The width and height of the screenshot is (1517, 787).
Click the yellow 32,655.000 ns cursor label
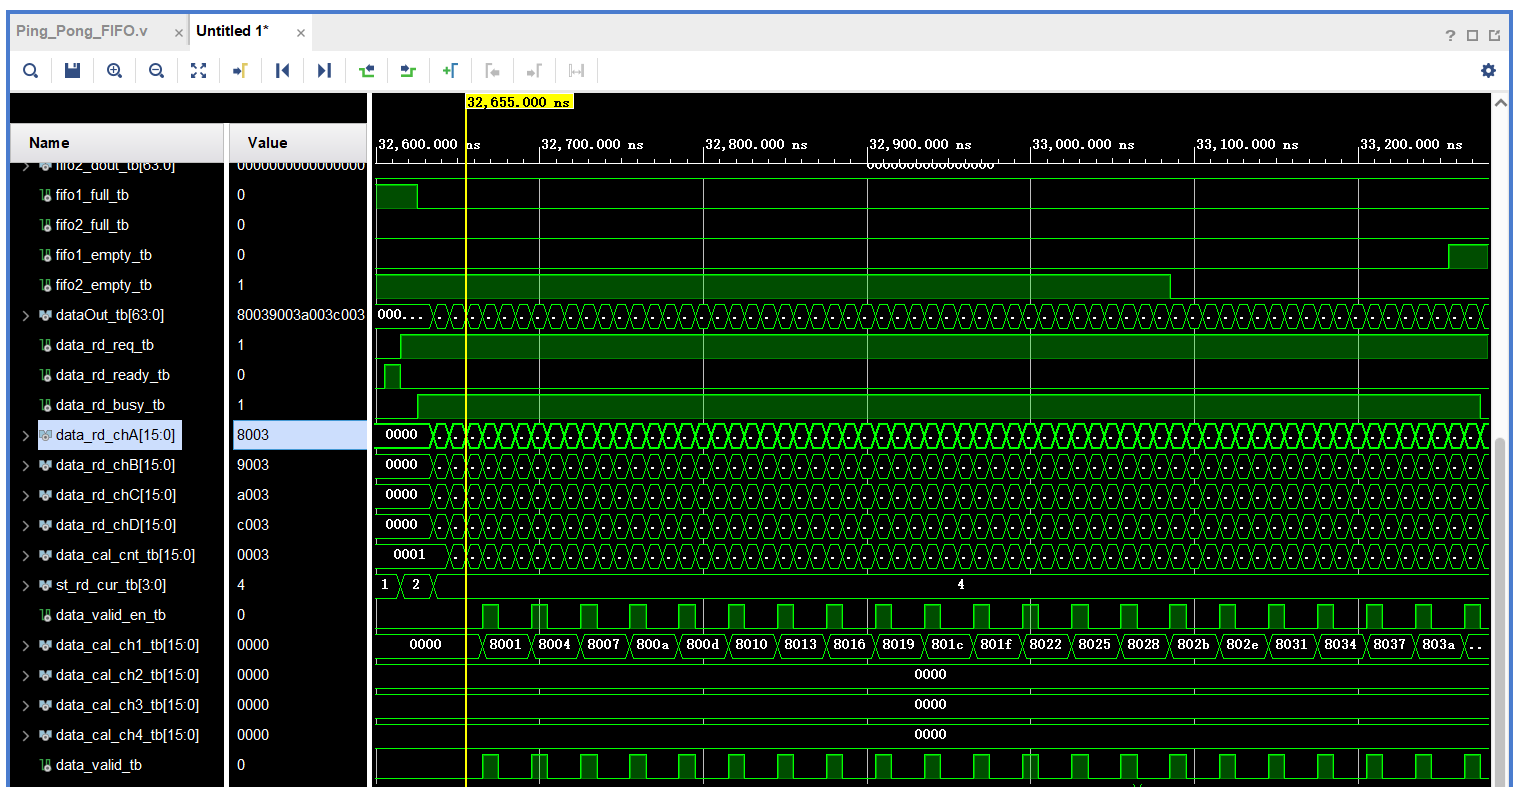tap(520, 102)
